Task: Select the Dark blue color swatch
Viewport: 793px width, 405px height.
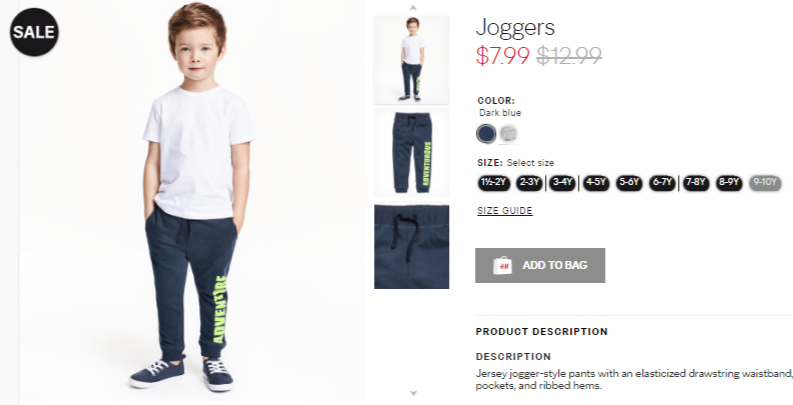Action: tap(486, 134)
